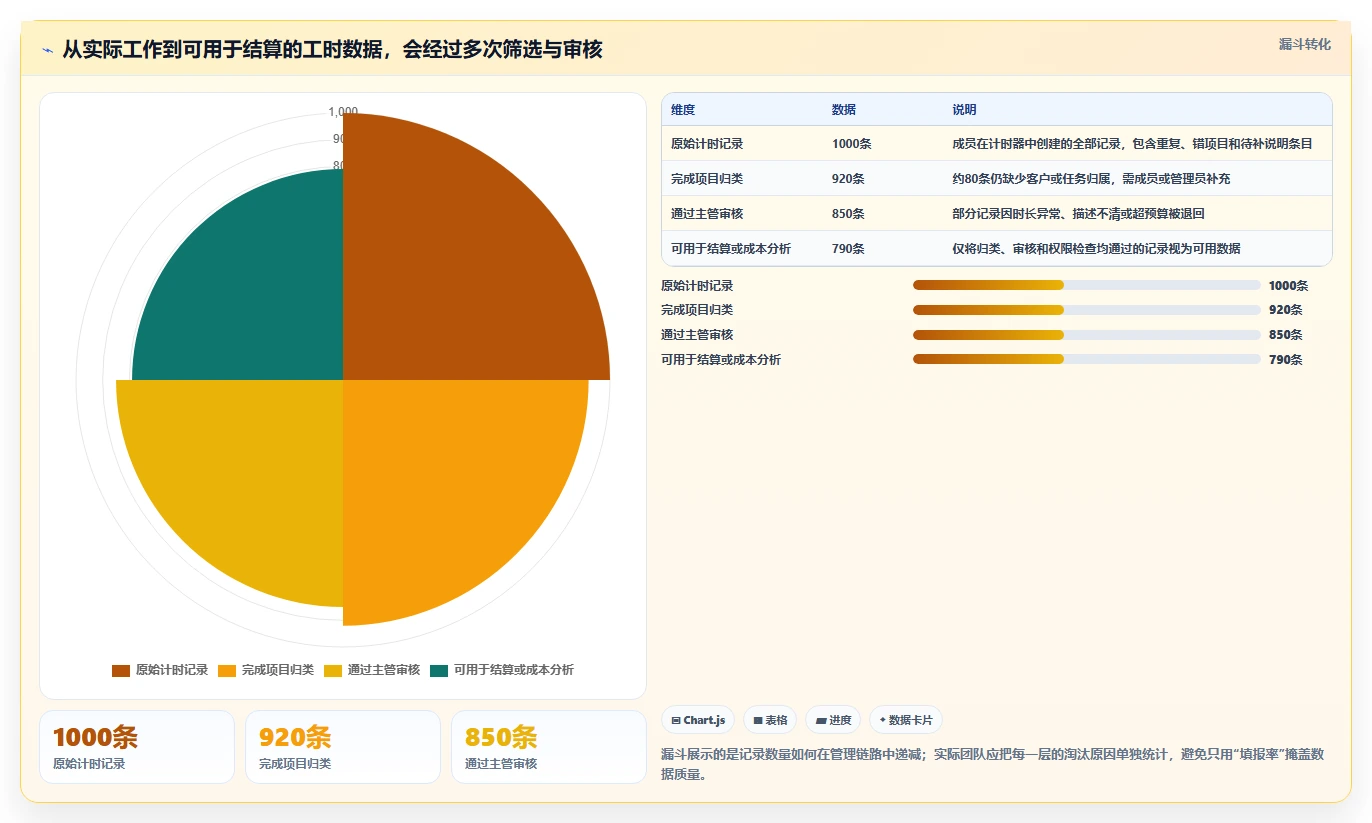Click the 920条 value beside the progress bar
Screen dimensions: 1372x823
(1285, 310)
